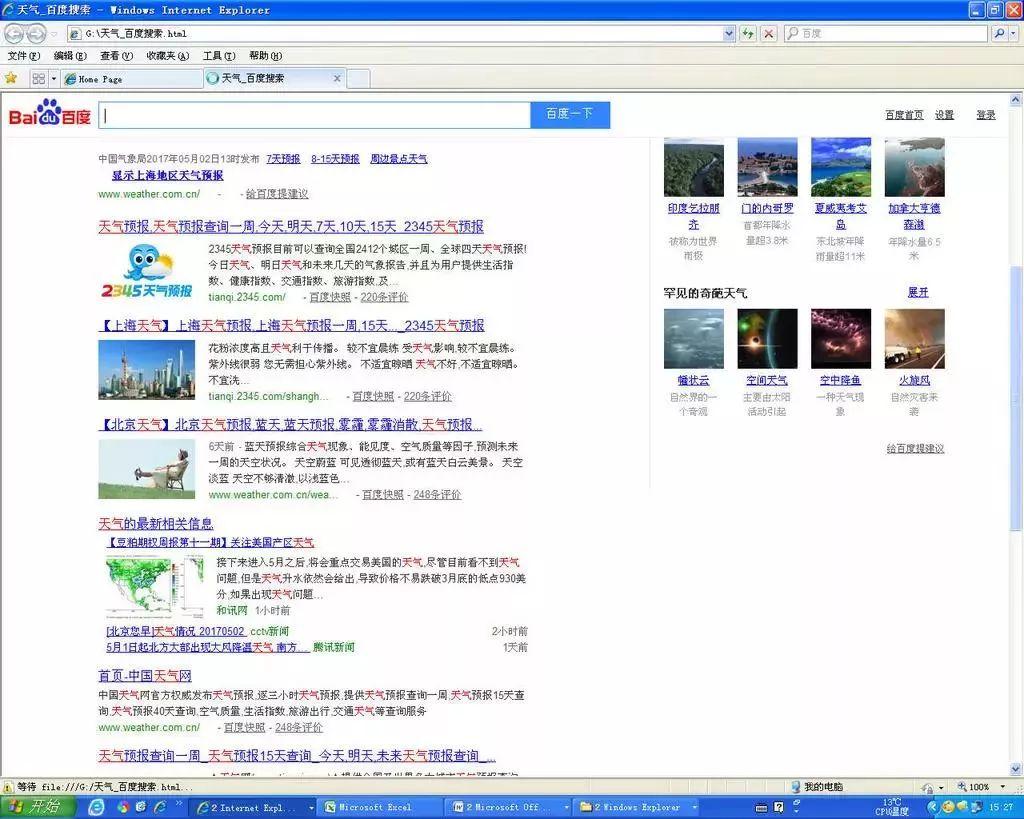Screen dimensions: 1024x819
Task: Click the search magnifier button
Action: click(999, 33)
